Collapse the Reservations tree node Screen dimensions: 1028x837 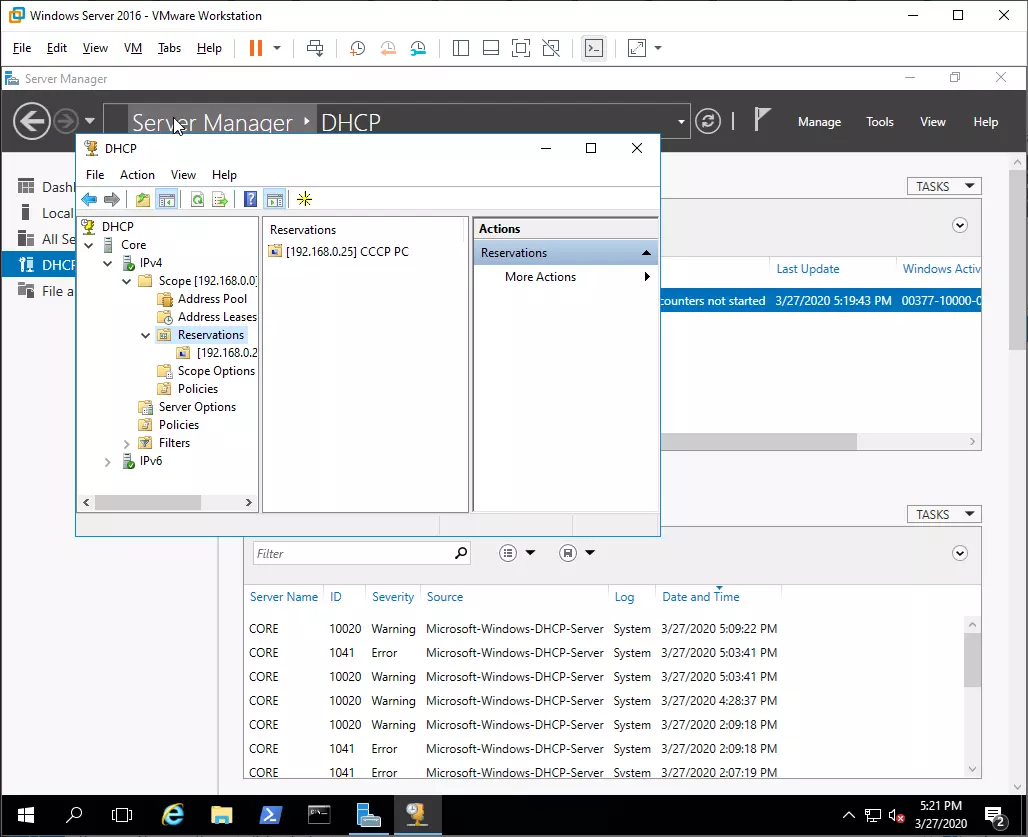(146, 335)
